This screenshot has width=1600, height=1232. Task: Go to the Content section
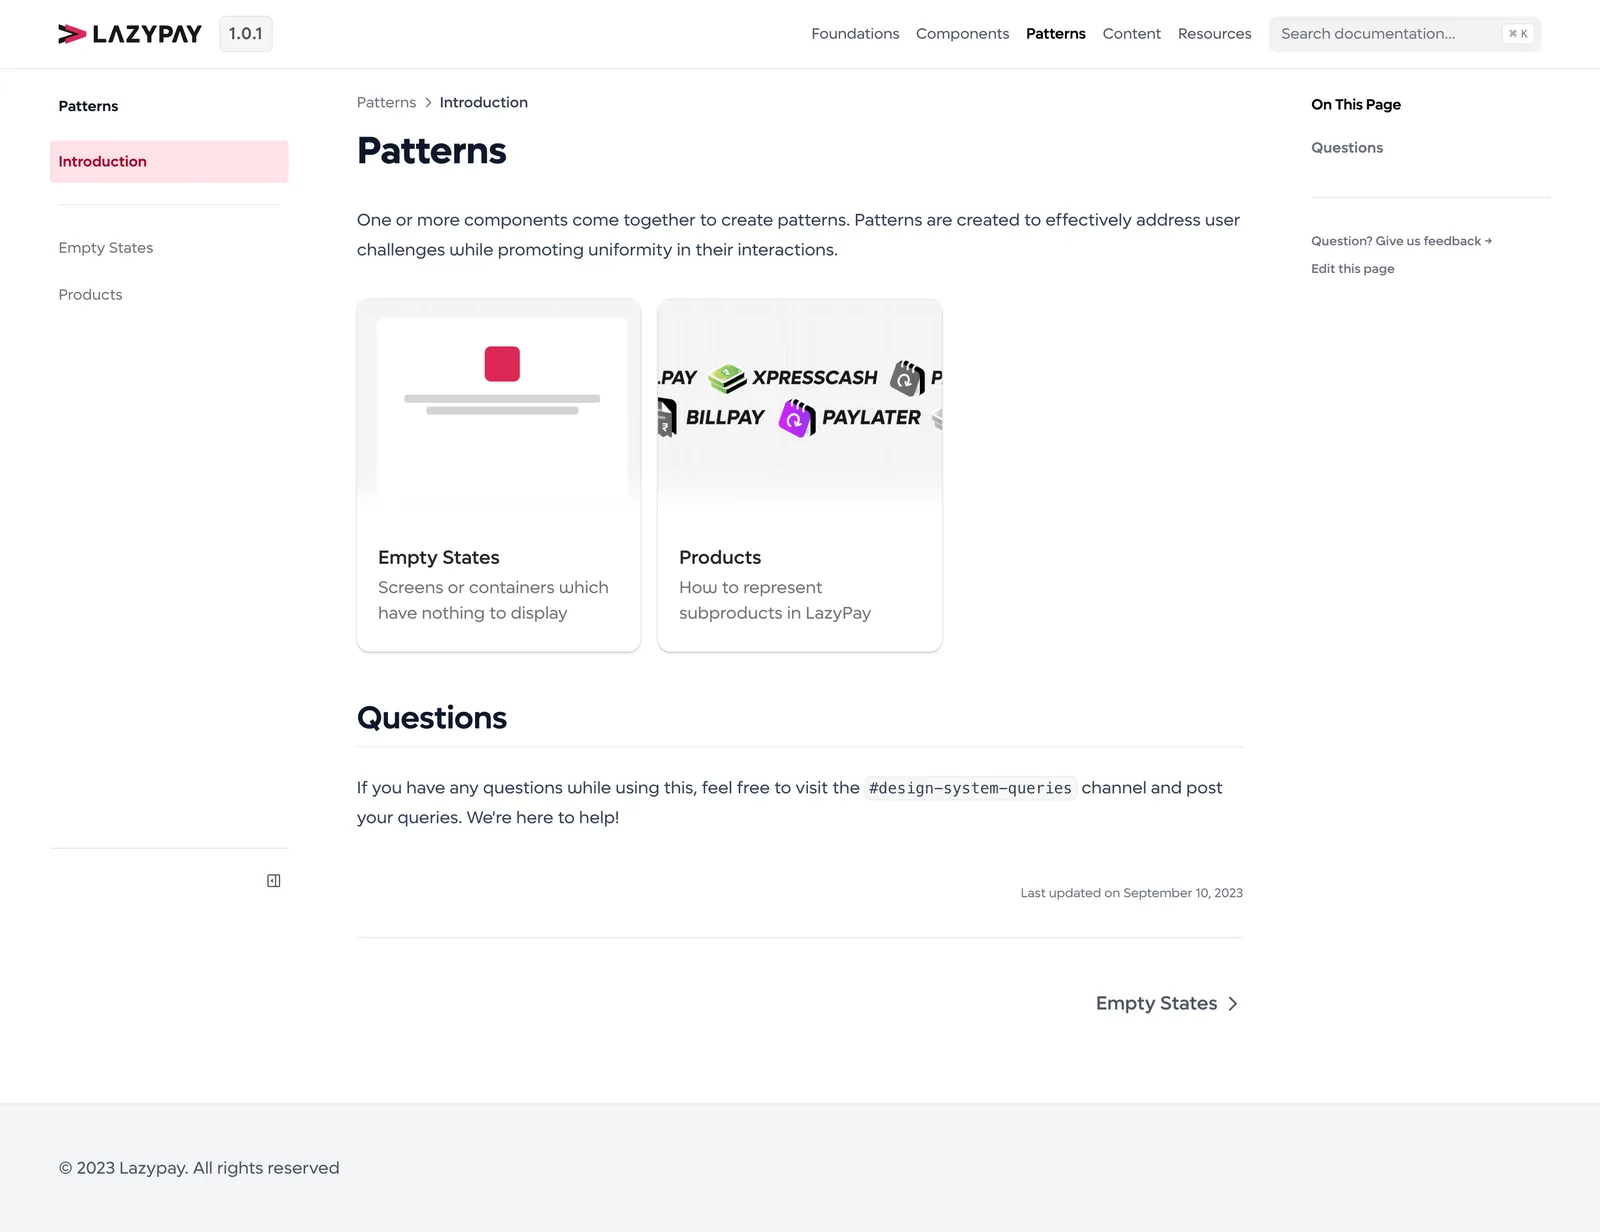[x=1131, y=34]
